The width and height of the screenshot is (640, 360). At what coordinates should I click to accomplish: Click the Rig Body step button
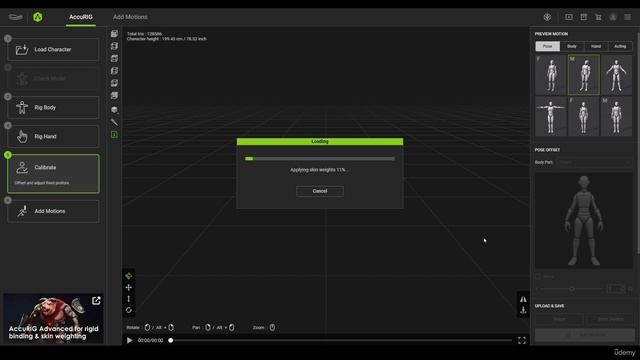(53, 107)
